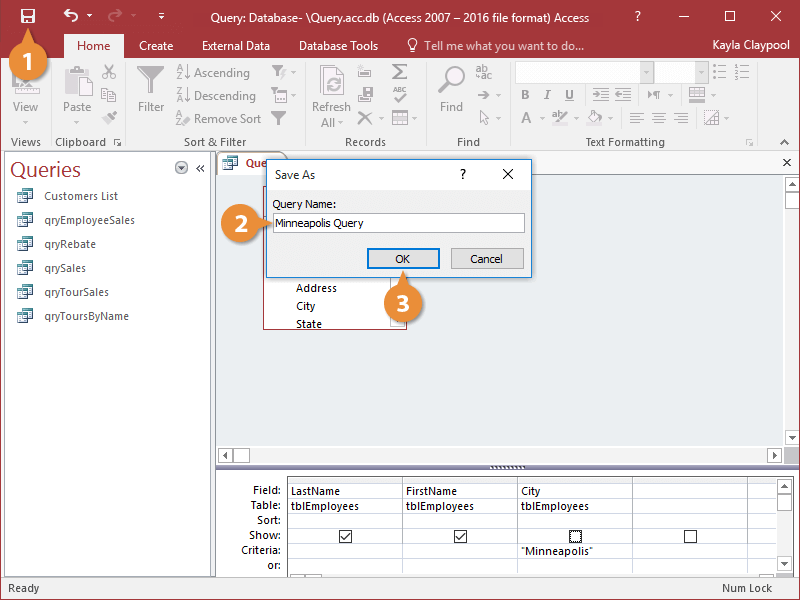Open the Quick Access Toolbar customize dropdown
800x600 pixels.
[x=161, y=16]
